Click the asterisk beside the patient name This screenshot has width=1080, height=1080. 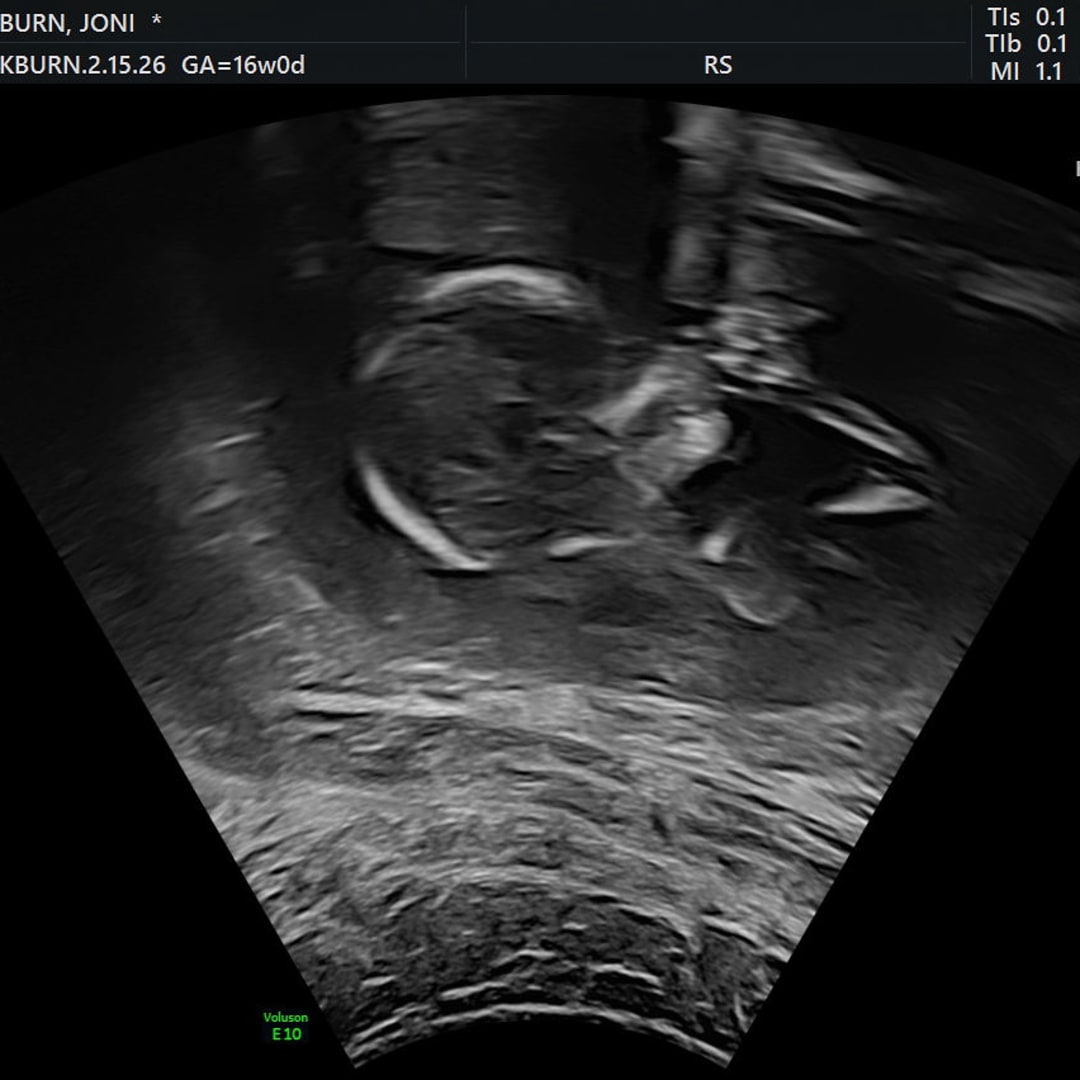pos(156,23)
